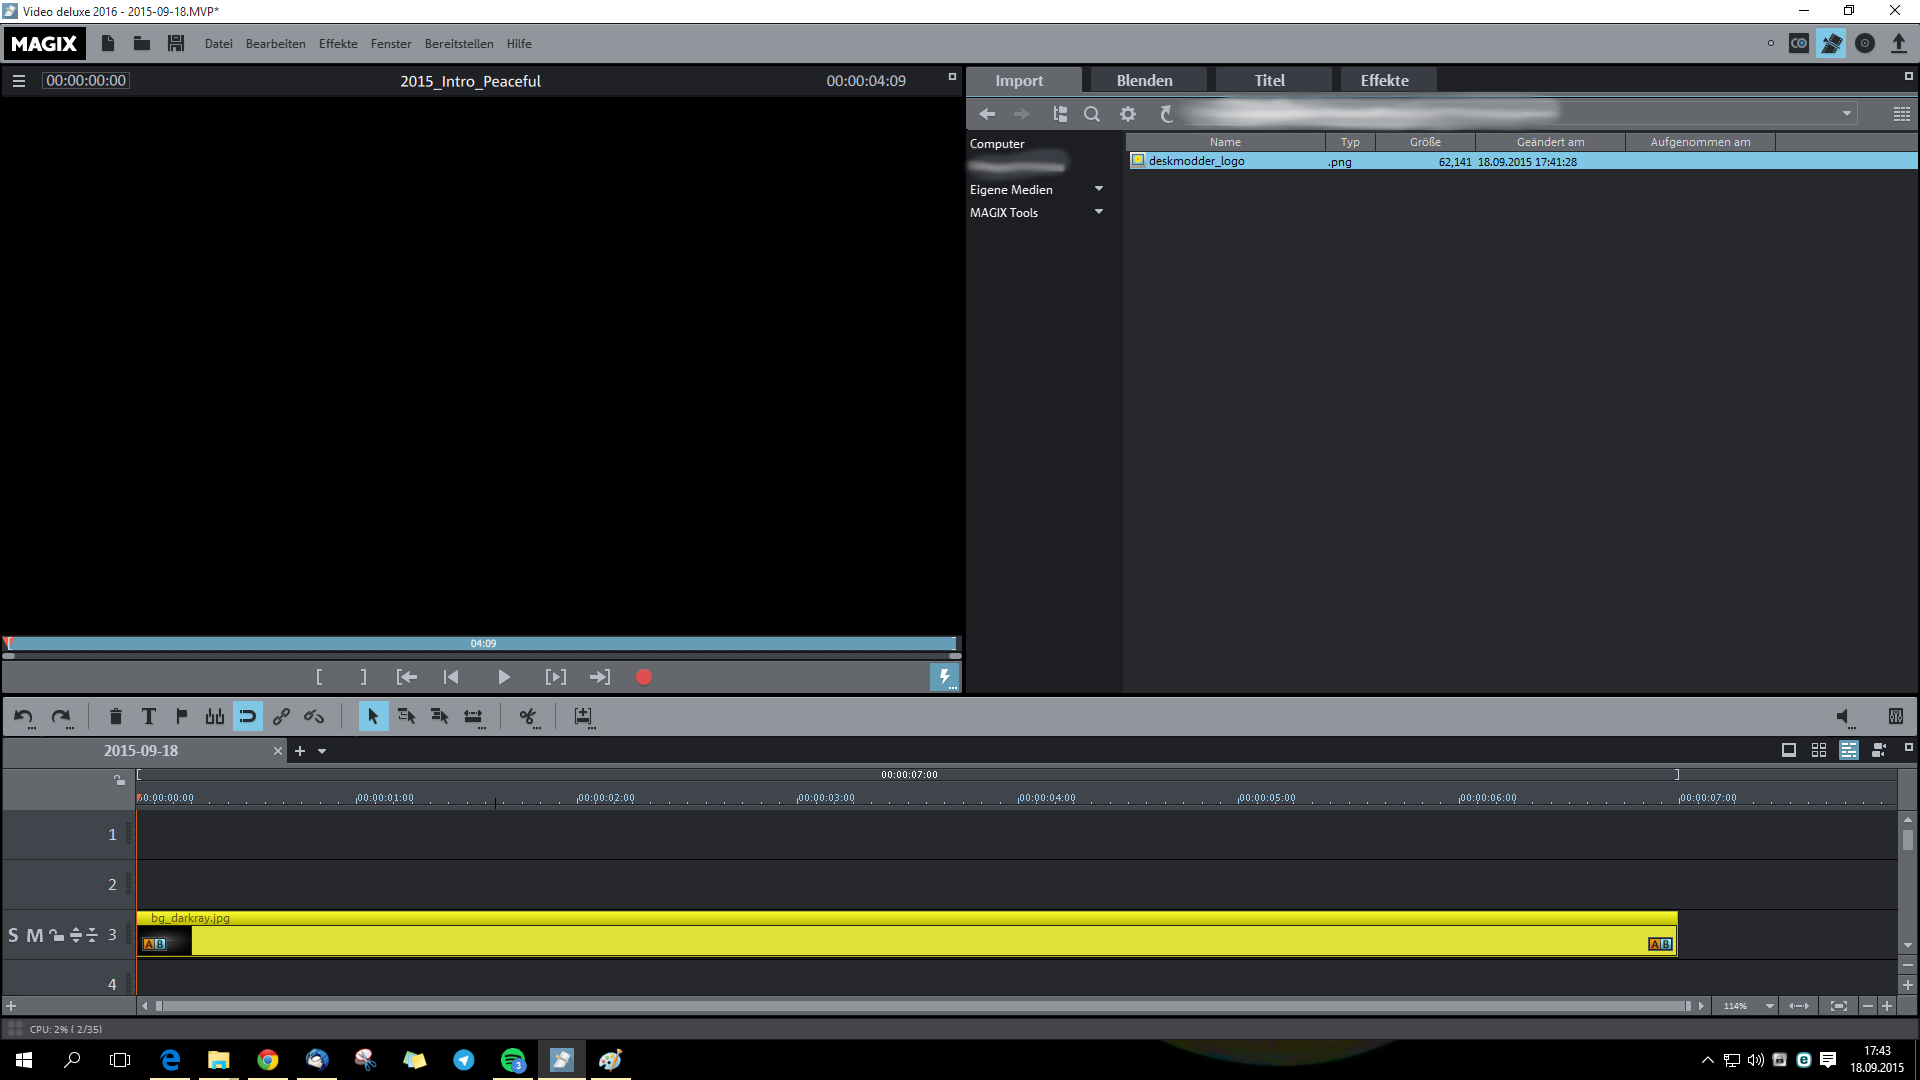The width and height of the screenshot is (1920, 1080).
Task: Open the Bearbeiten menu
Action: [276, 44]
